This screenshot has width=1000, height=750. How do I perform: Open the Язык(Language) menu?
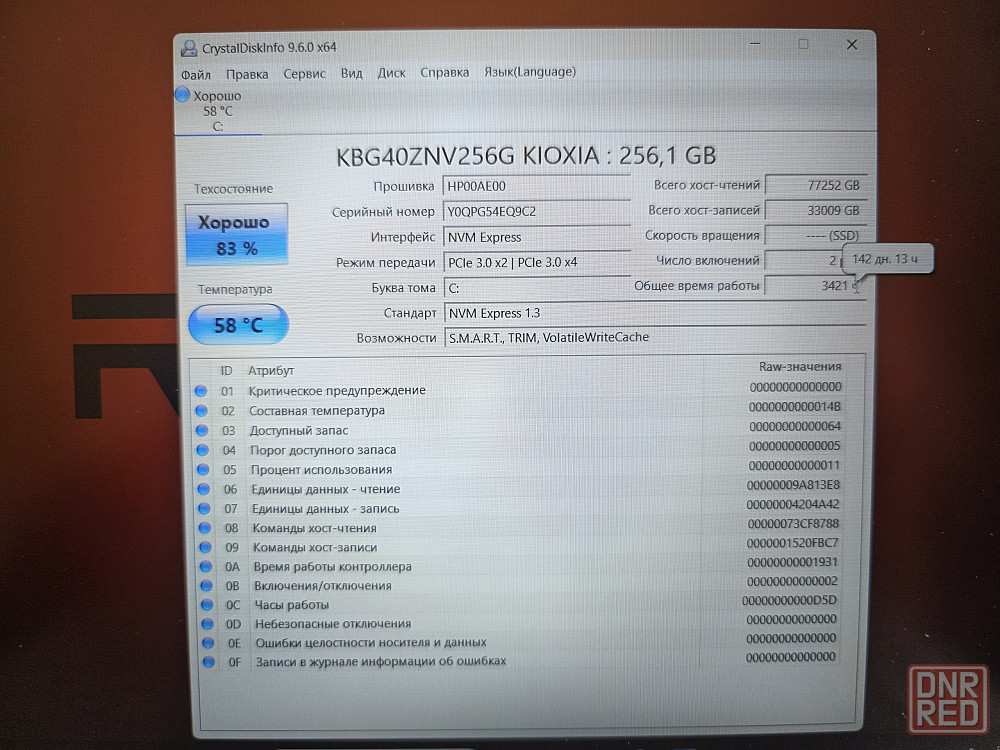tap(529, 71)
